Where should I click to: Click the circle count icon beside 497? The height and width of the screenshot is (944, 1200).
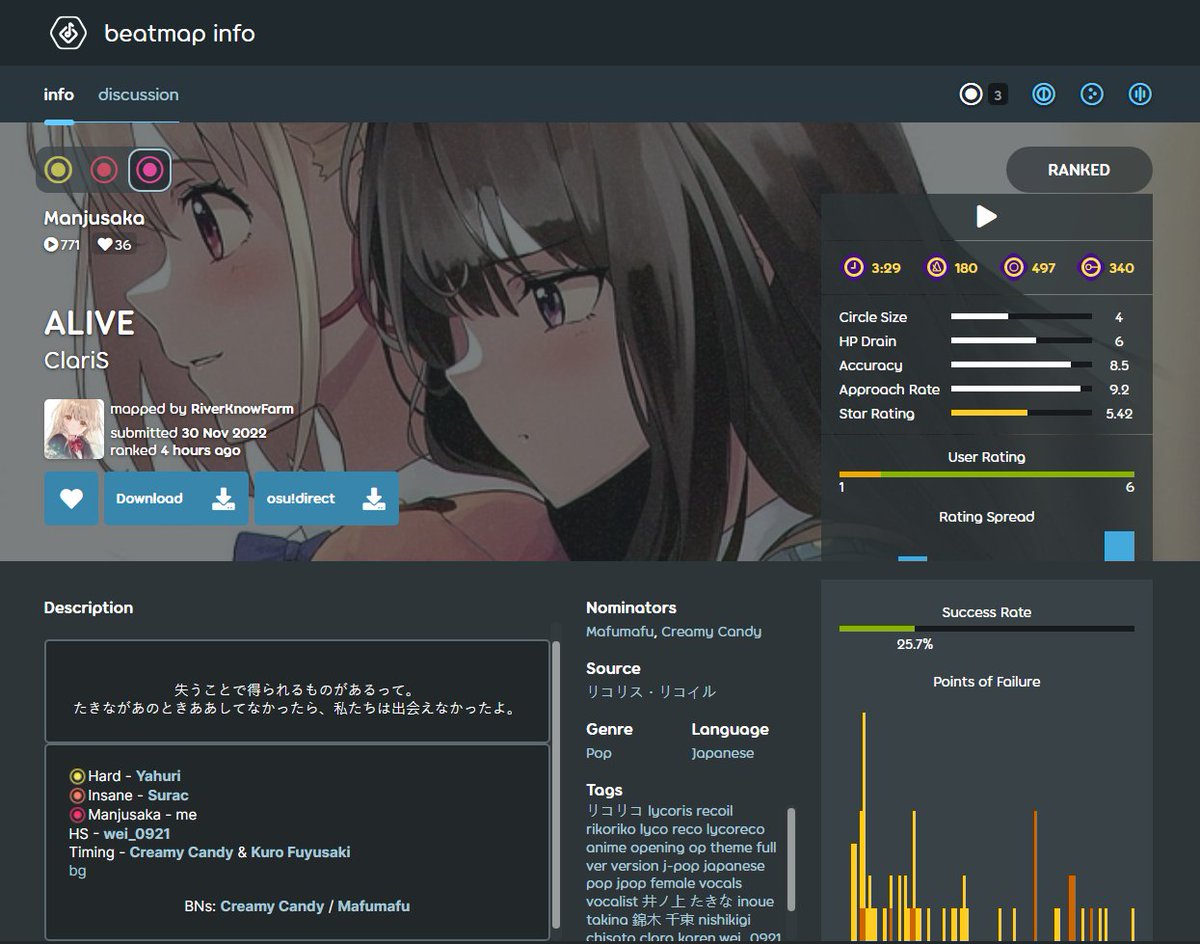click(1014, 267)
